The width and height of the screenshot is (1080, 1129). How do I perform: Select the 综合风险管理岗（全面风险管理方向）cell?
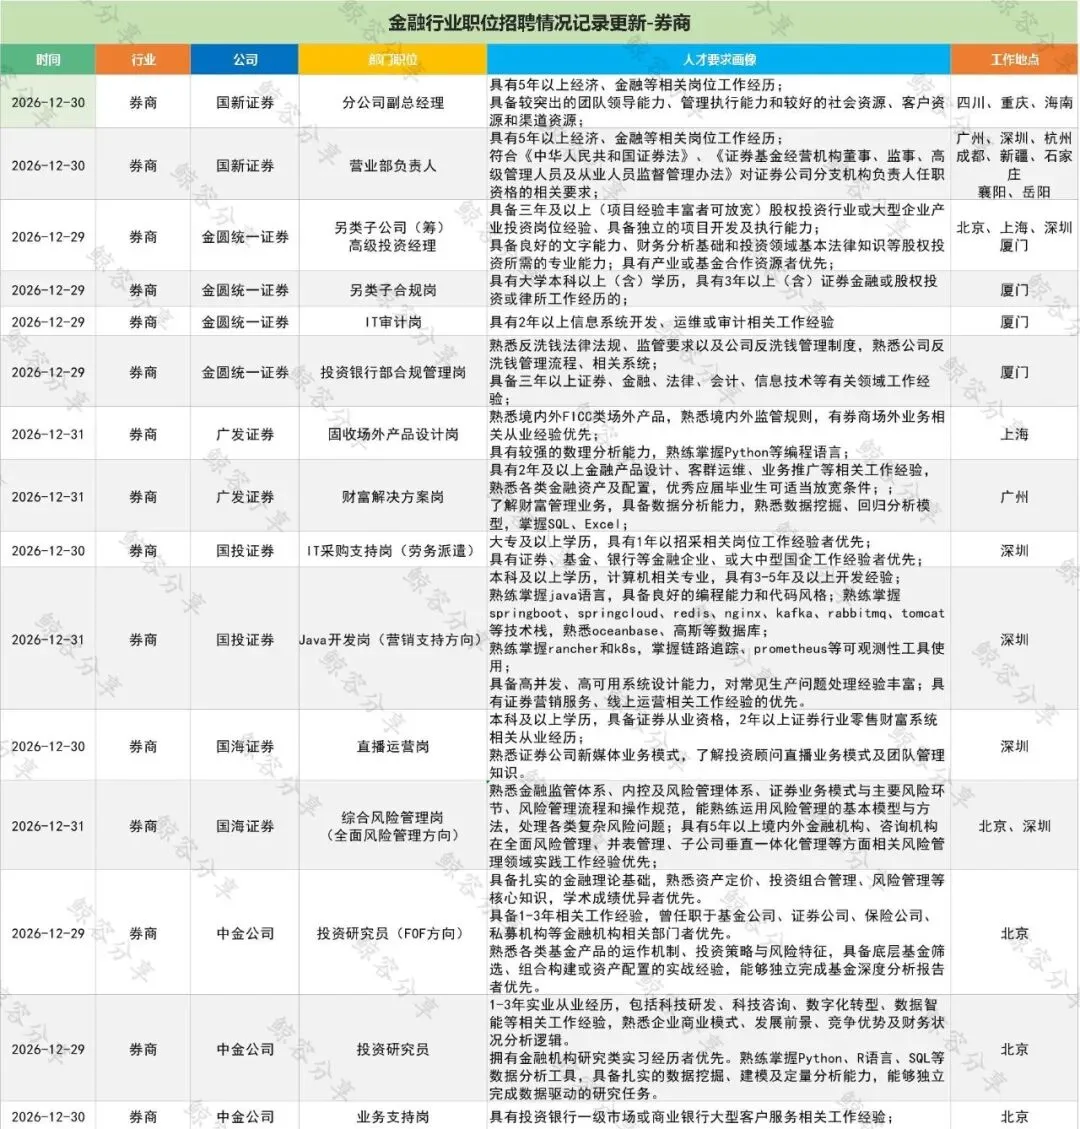click(x=393, y=826)
